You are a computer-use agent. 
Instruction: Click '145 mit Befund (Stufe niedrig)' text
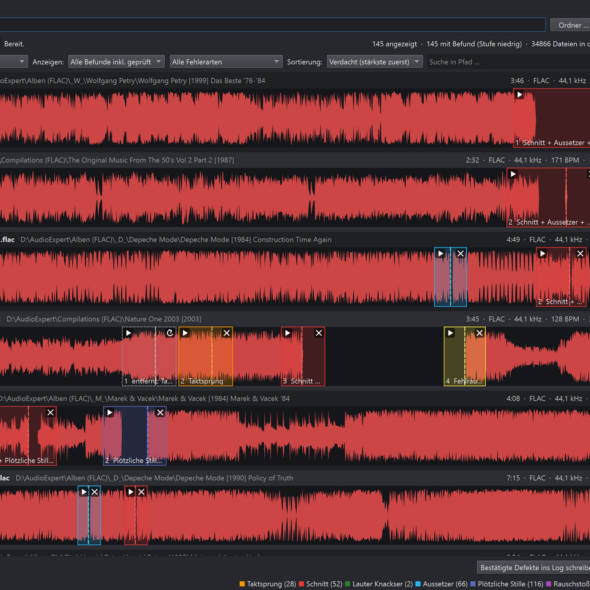474,44
